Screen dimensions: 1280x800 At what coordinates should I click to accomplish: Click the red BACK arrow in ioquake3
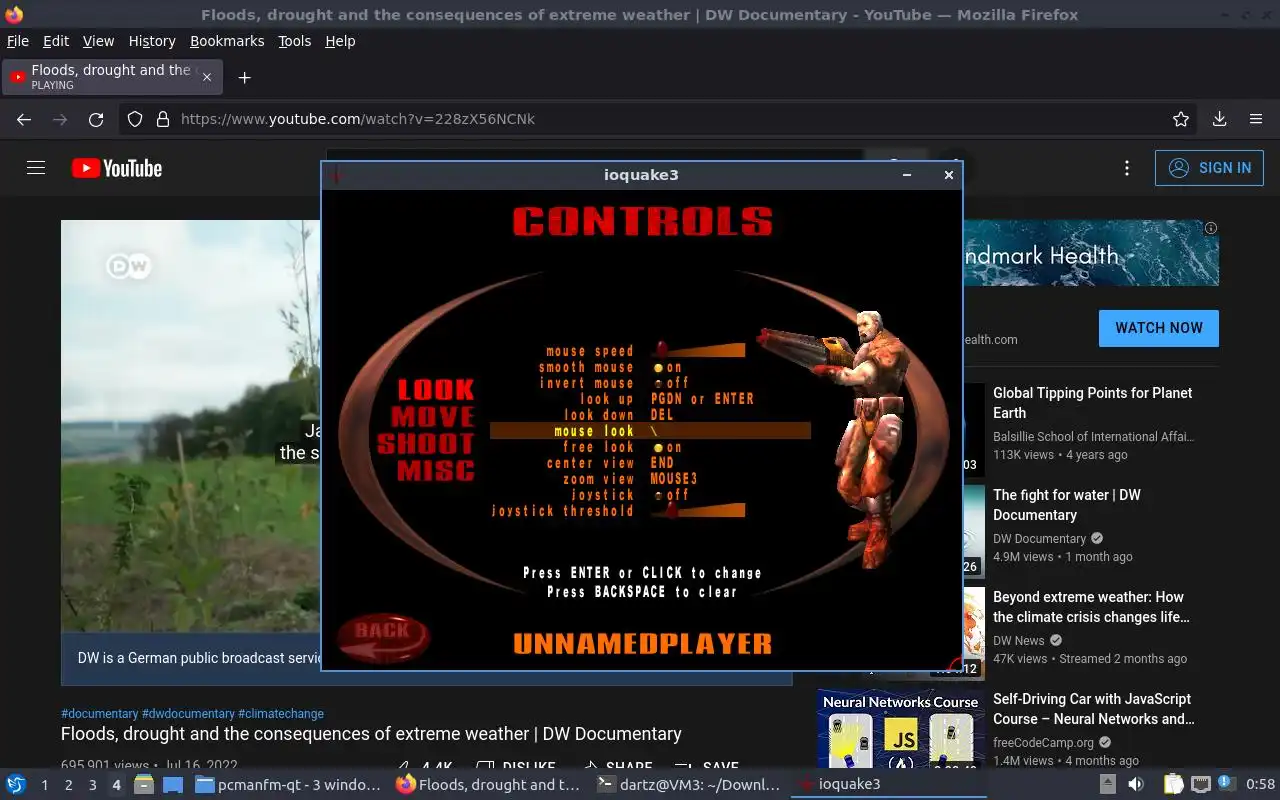(383, 637)
